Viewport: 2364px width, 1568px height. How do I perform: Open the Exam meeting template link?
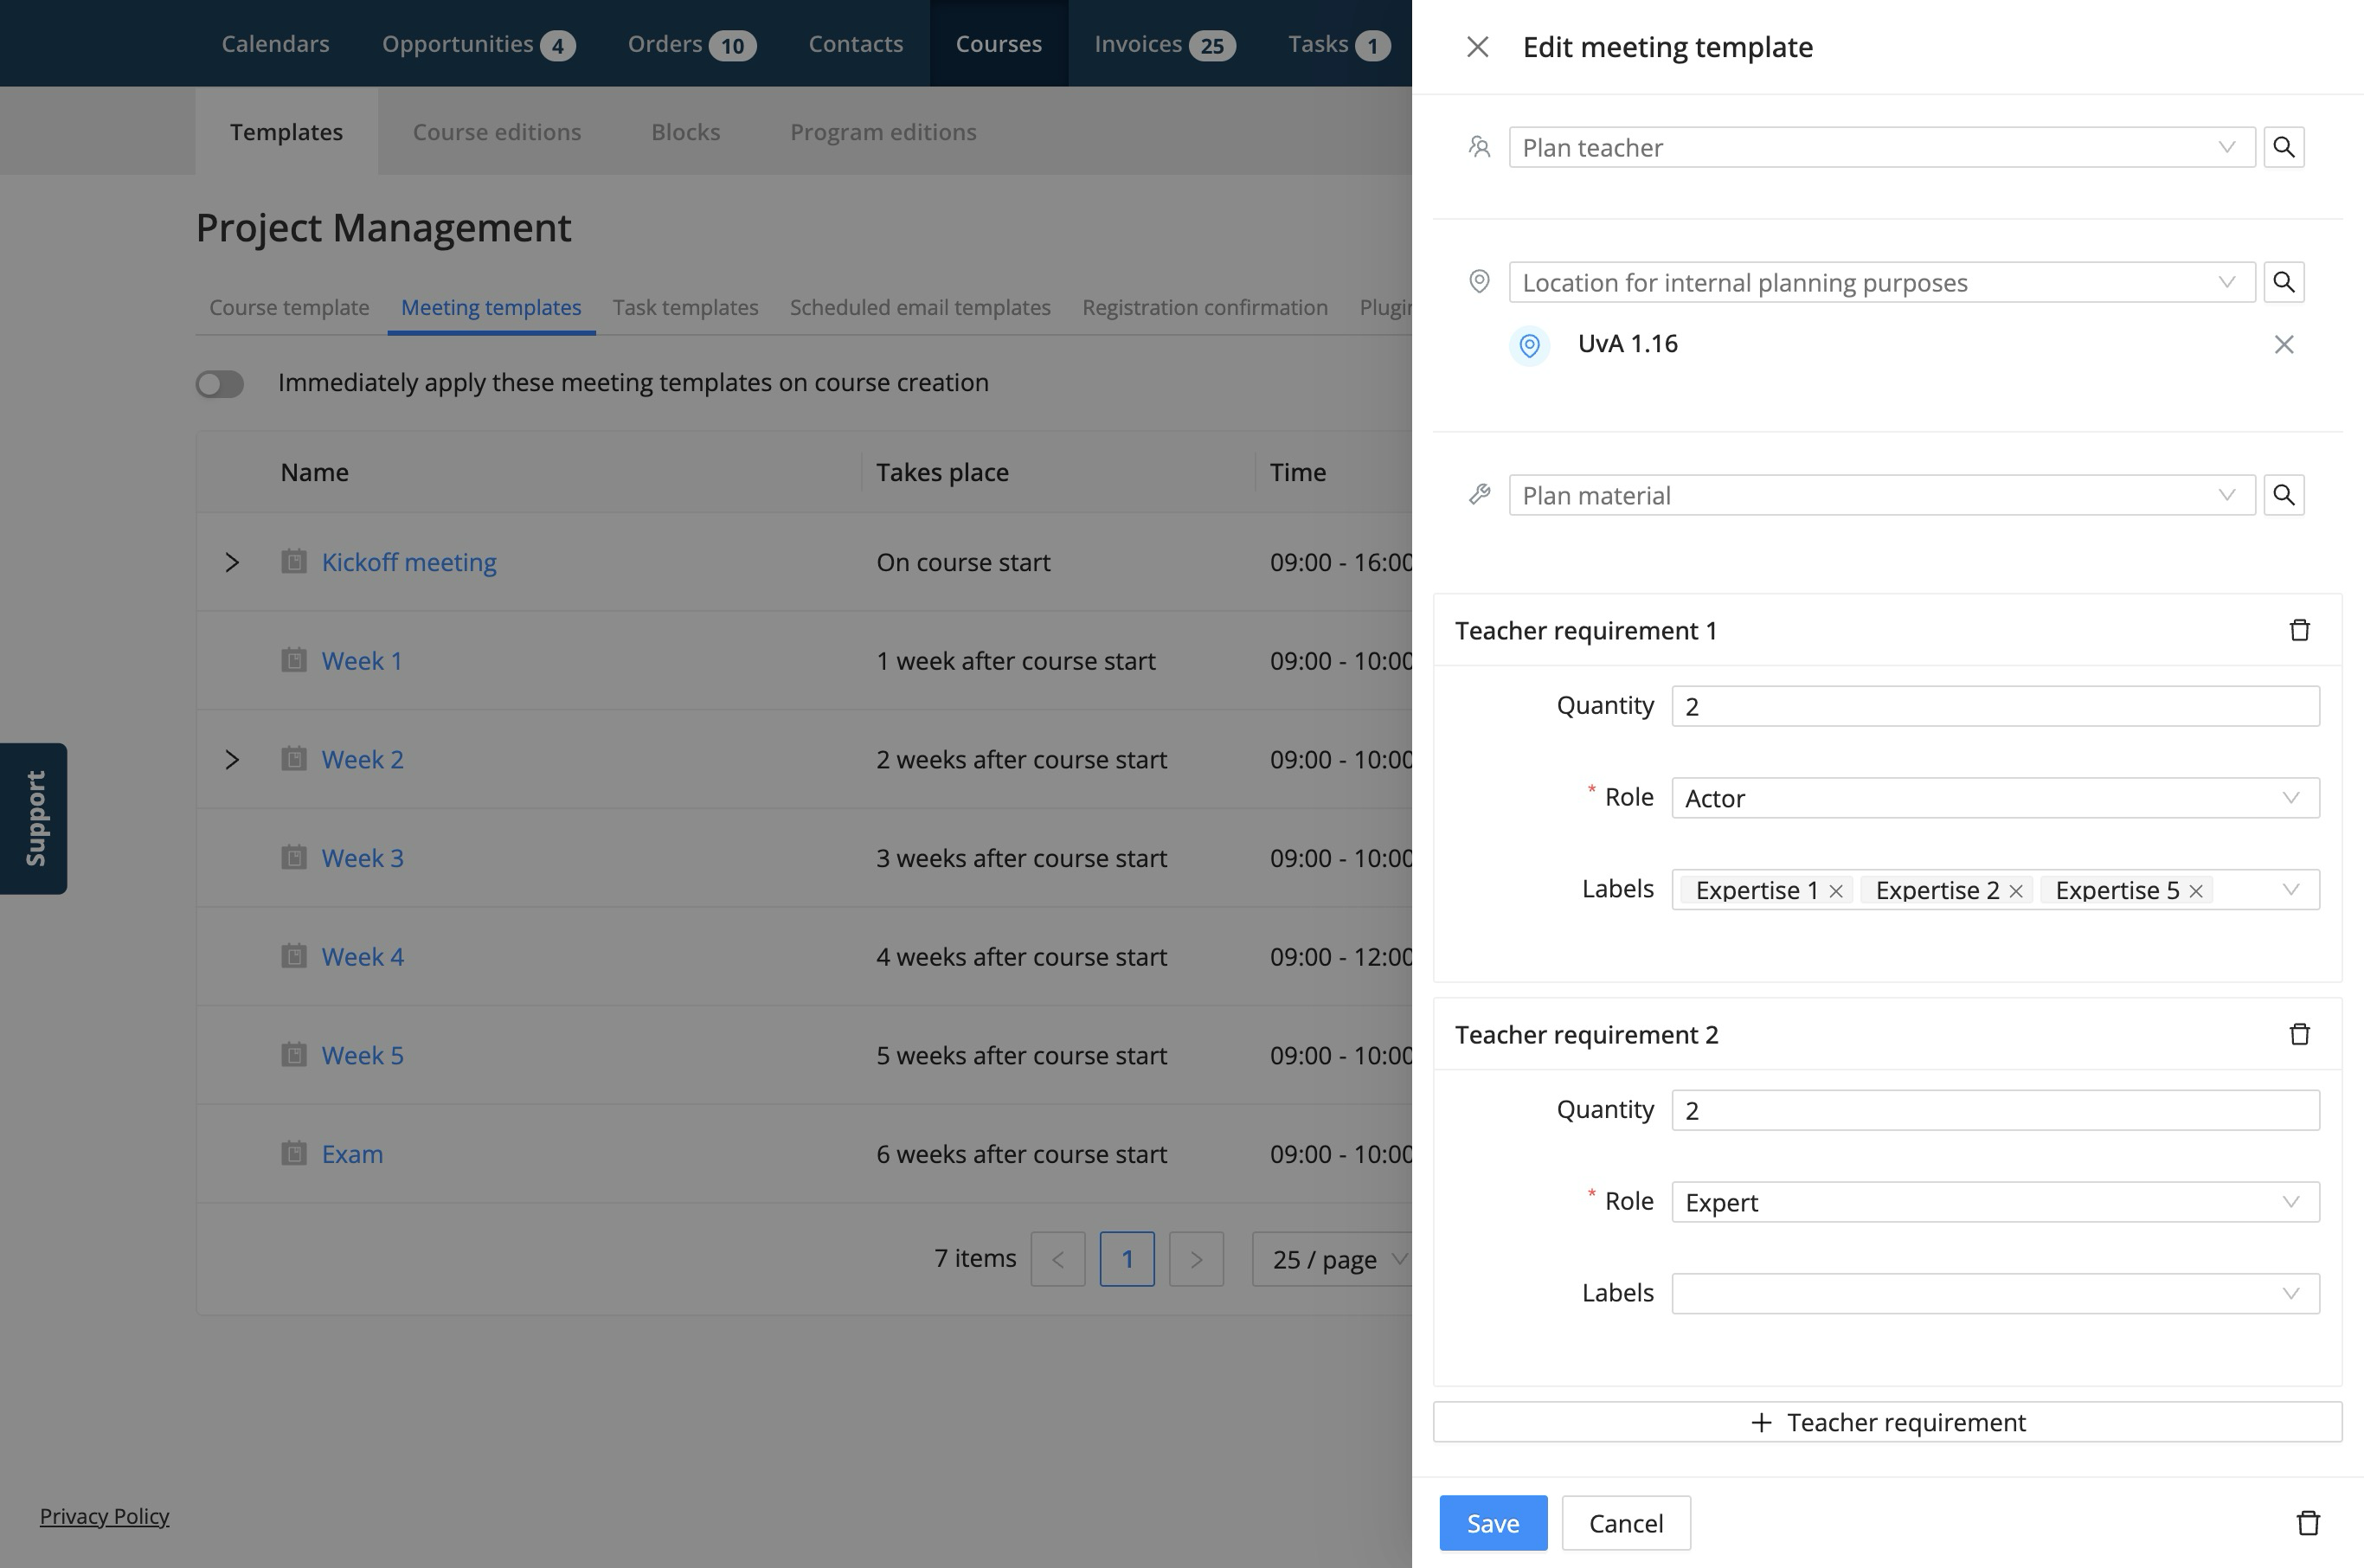(352, 1154)
